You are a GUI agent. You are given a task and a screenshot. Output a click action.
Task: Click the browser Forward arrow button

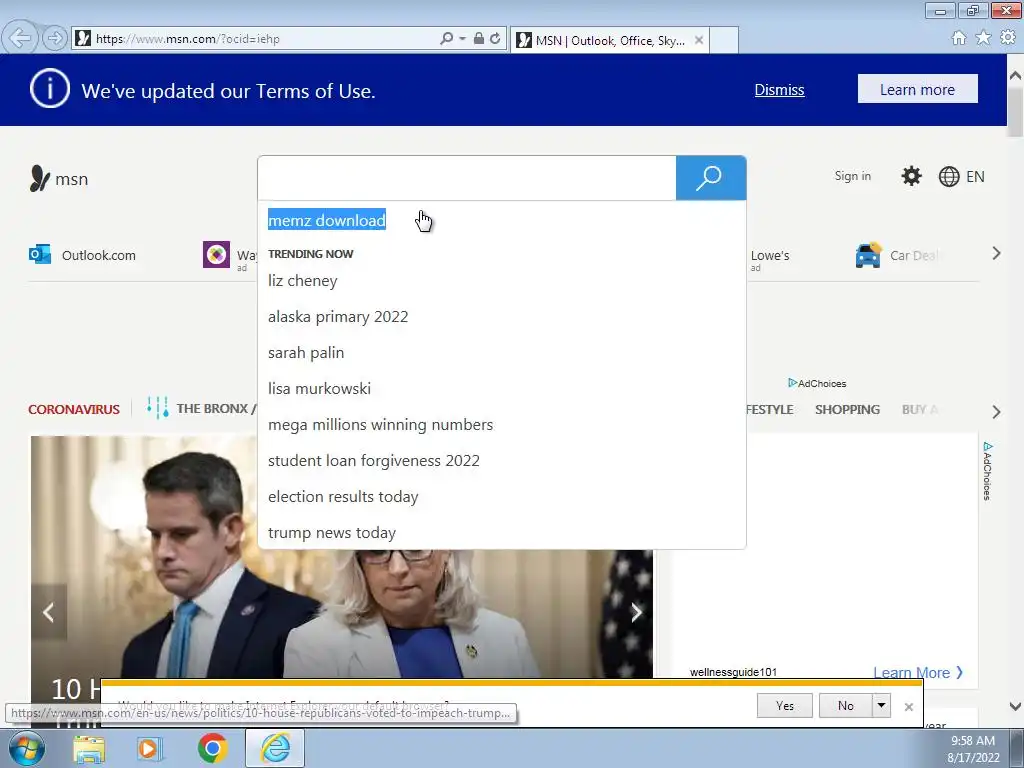point(56,39)
